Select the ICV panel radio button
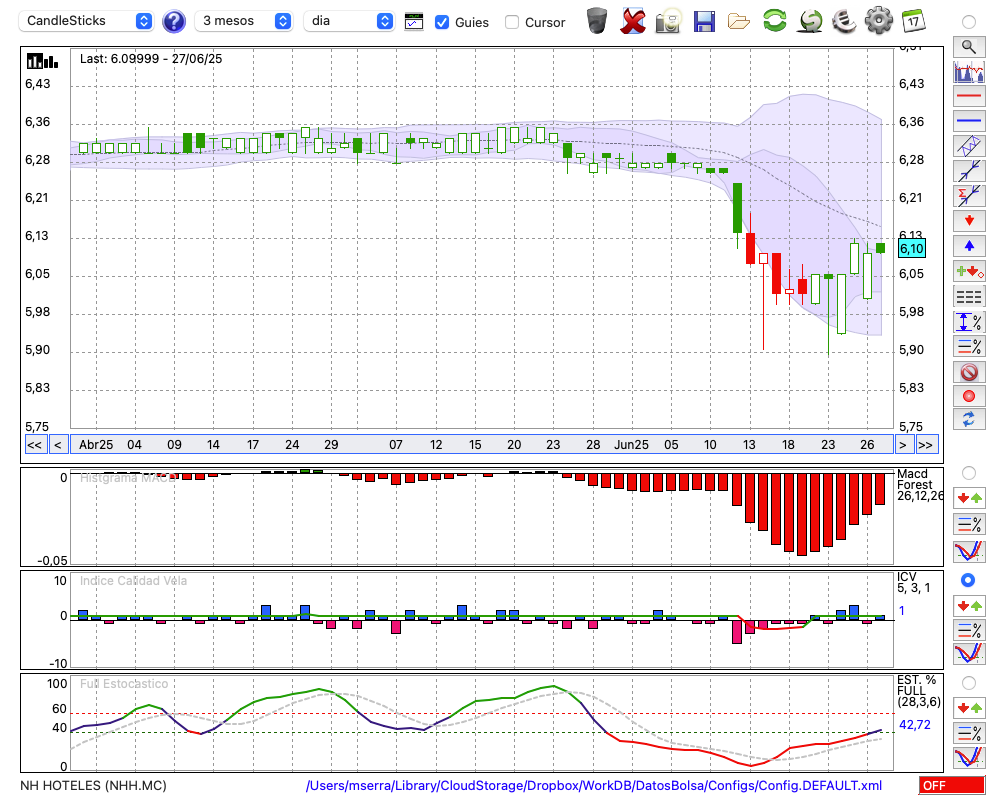1000x800 pixels. [969, 580]
